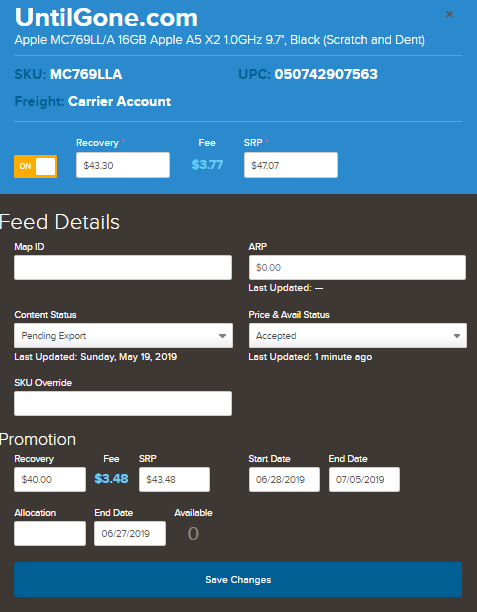Click the 'Last Updated: Sunday, May 19, 2019' text

coord(96,357)
